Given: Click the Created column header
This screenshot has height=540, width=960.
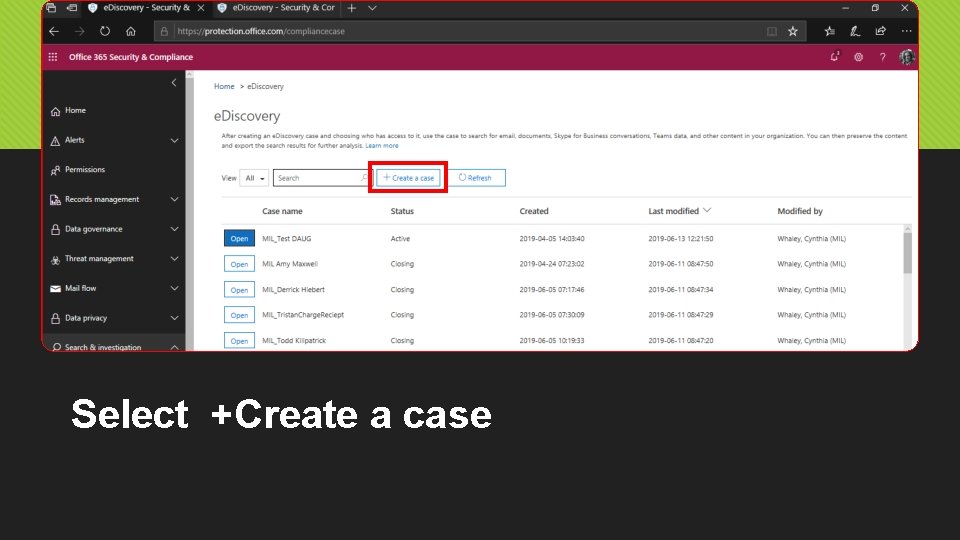Looking at the screenshot, I should point(534,211).
